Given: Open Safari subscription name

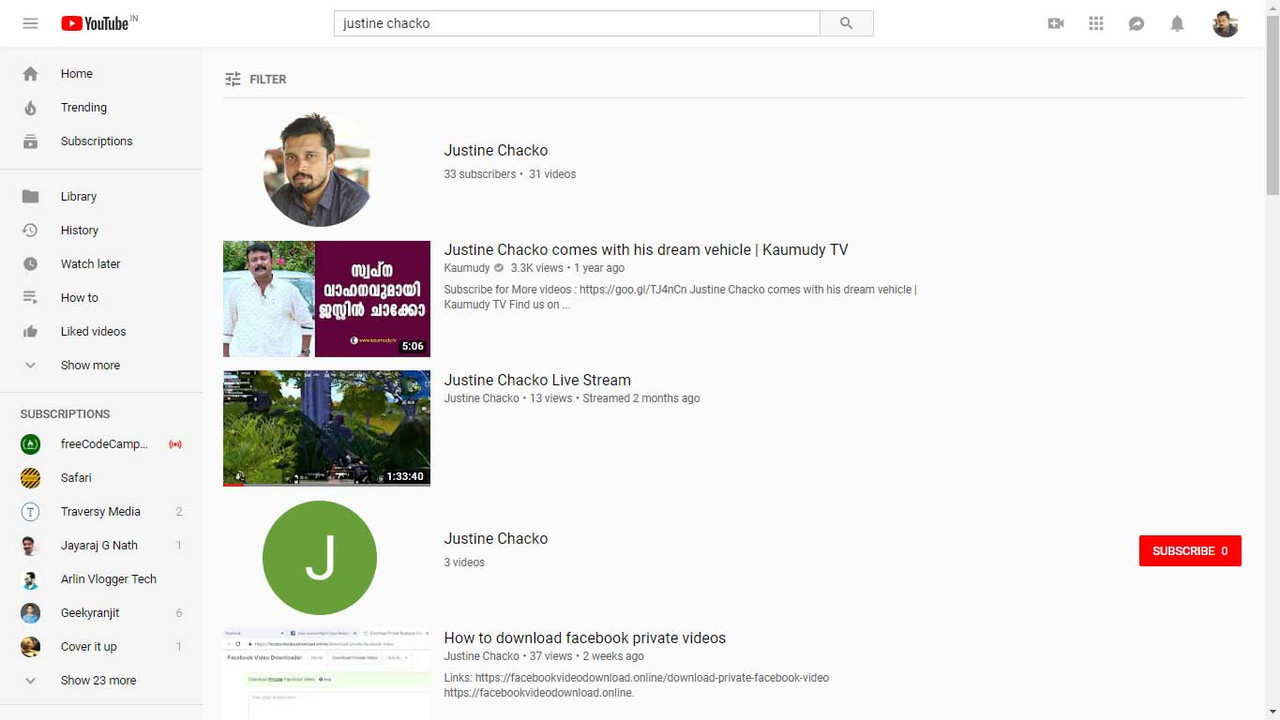Looking at the screenshot, I should pos(76,478).
